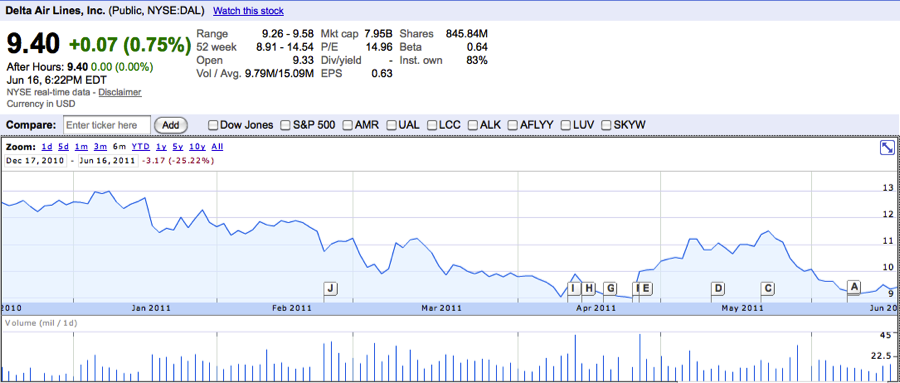Click the Inst. own value 83%

click(476, 60)
